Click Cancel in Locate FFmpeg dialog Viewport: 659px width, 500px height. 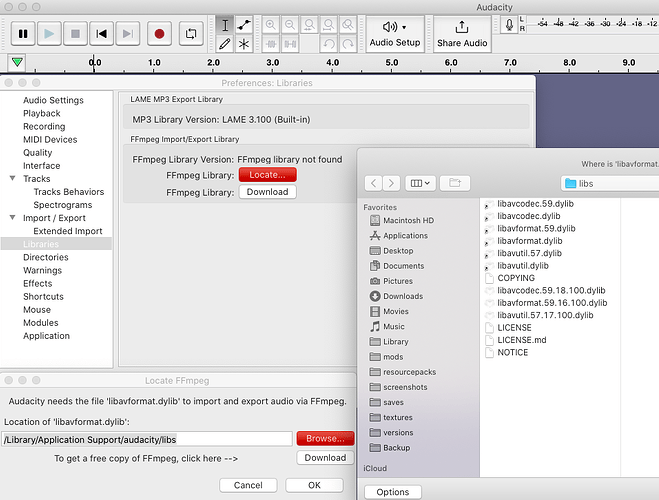248,485
